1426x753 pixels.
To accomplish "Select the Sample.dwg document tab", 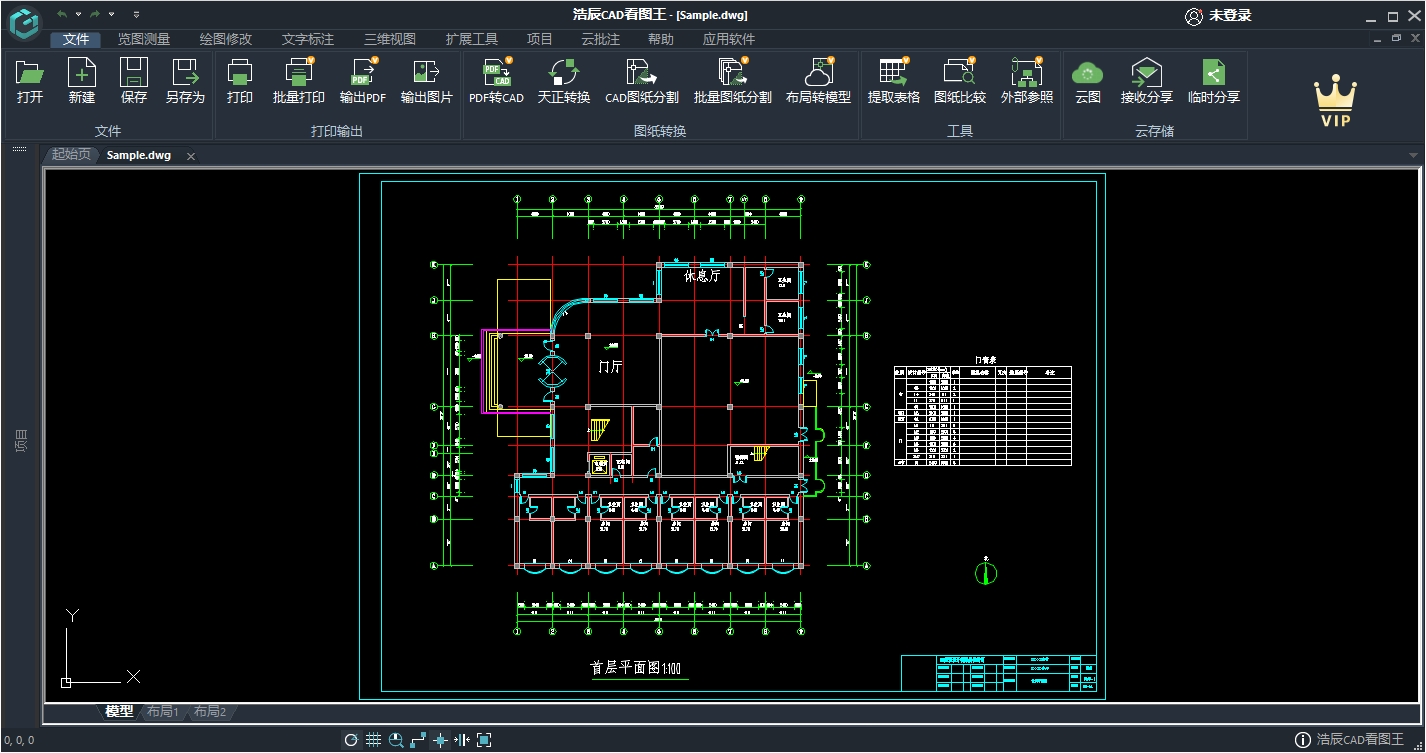I will pyautogui.click(x=139, y=155).
